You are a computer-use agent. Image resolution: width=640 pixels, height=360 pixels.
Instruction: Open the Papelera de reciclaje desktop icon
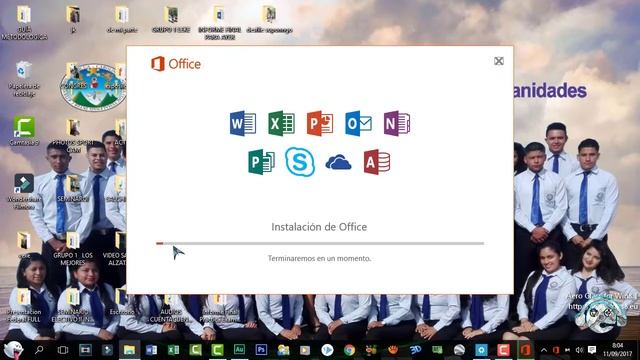[x=24, y=79]
